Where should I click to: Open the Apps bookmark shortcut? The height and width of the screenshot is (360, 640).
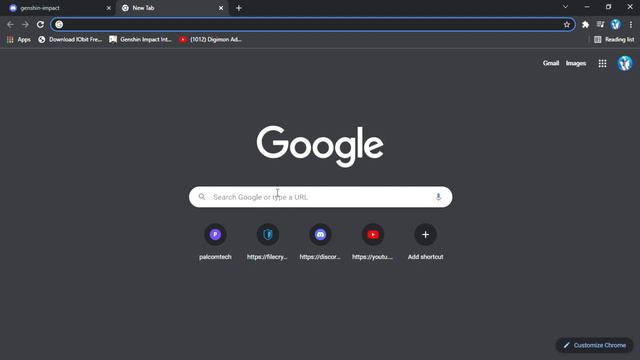click(x=19, y=40)
